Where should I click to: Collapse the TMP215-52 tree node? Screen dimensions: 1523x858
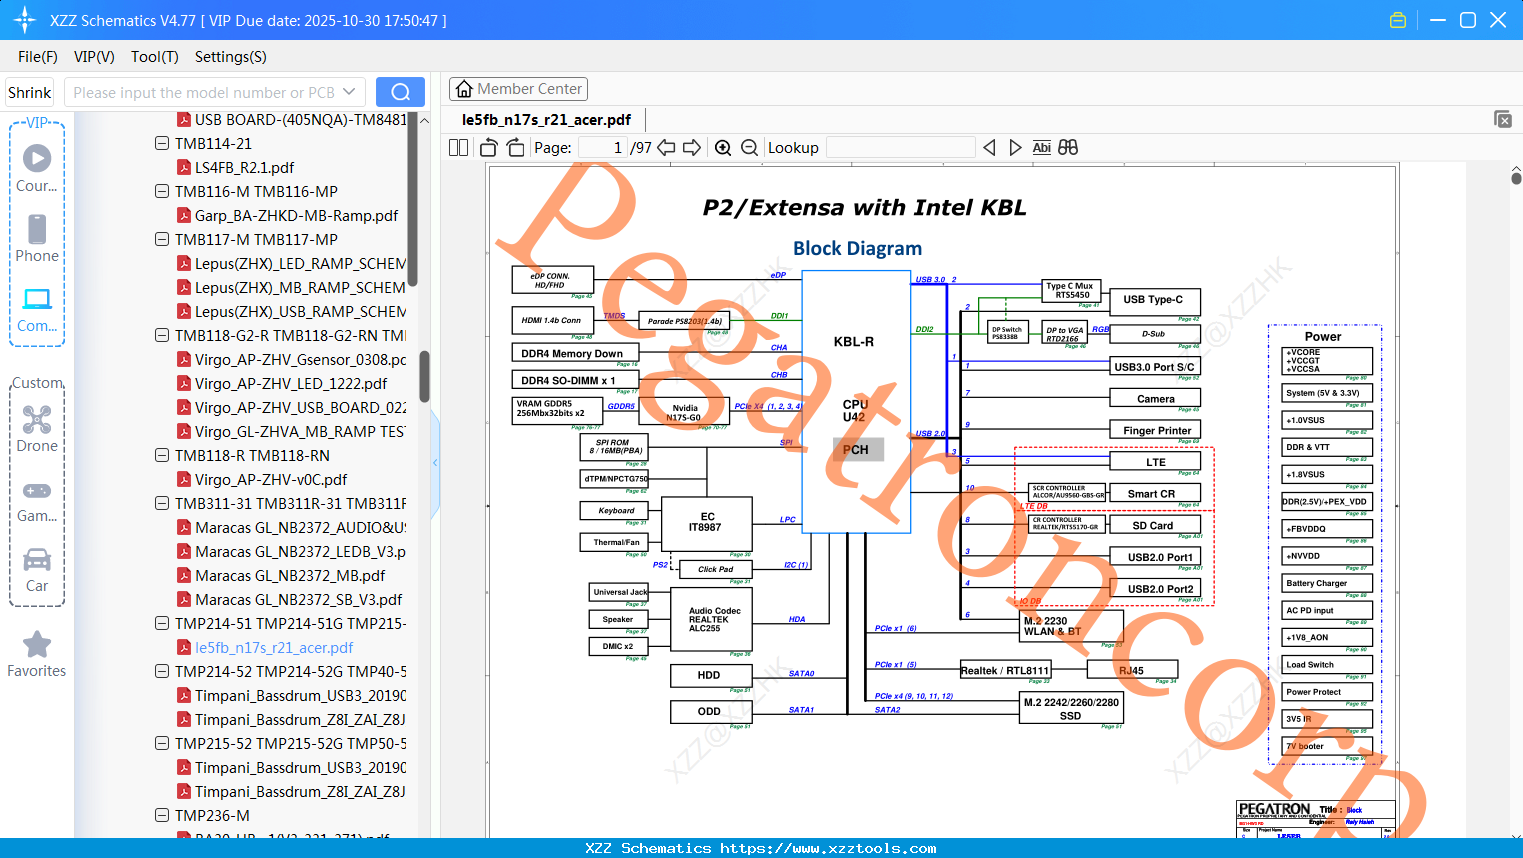[x=162, y=744]
